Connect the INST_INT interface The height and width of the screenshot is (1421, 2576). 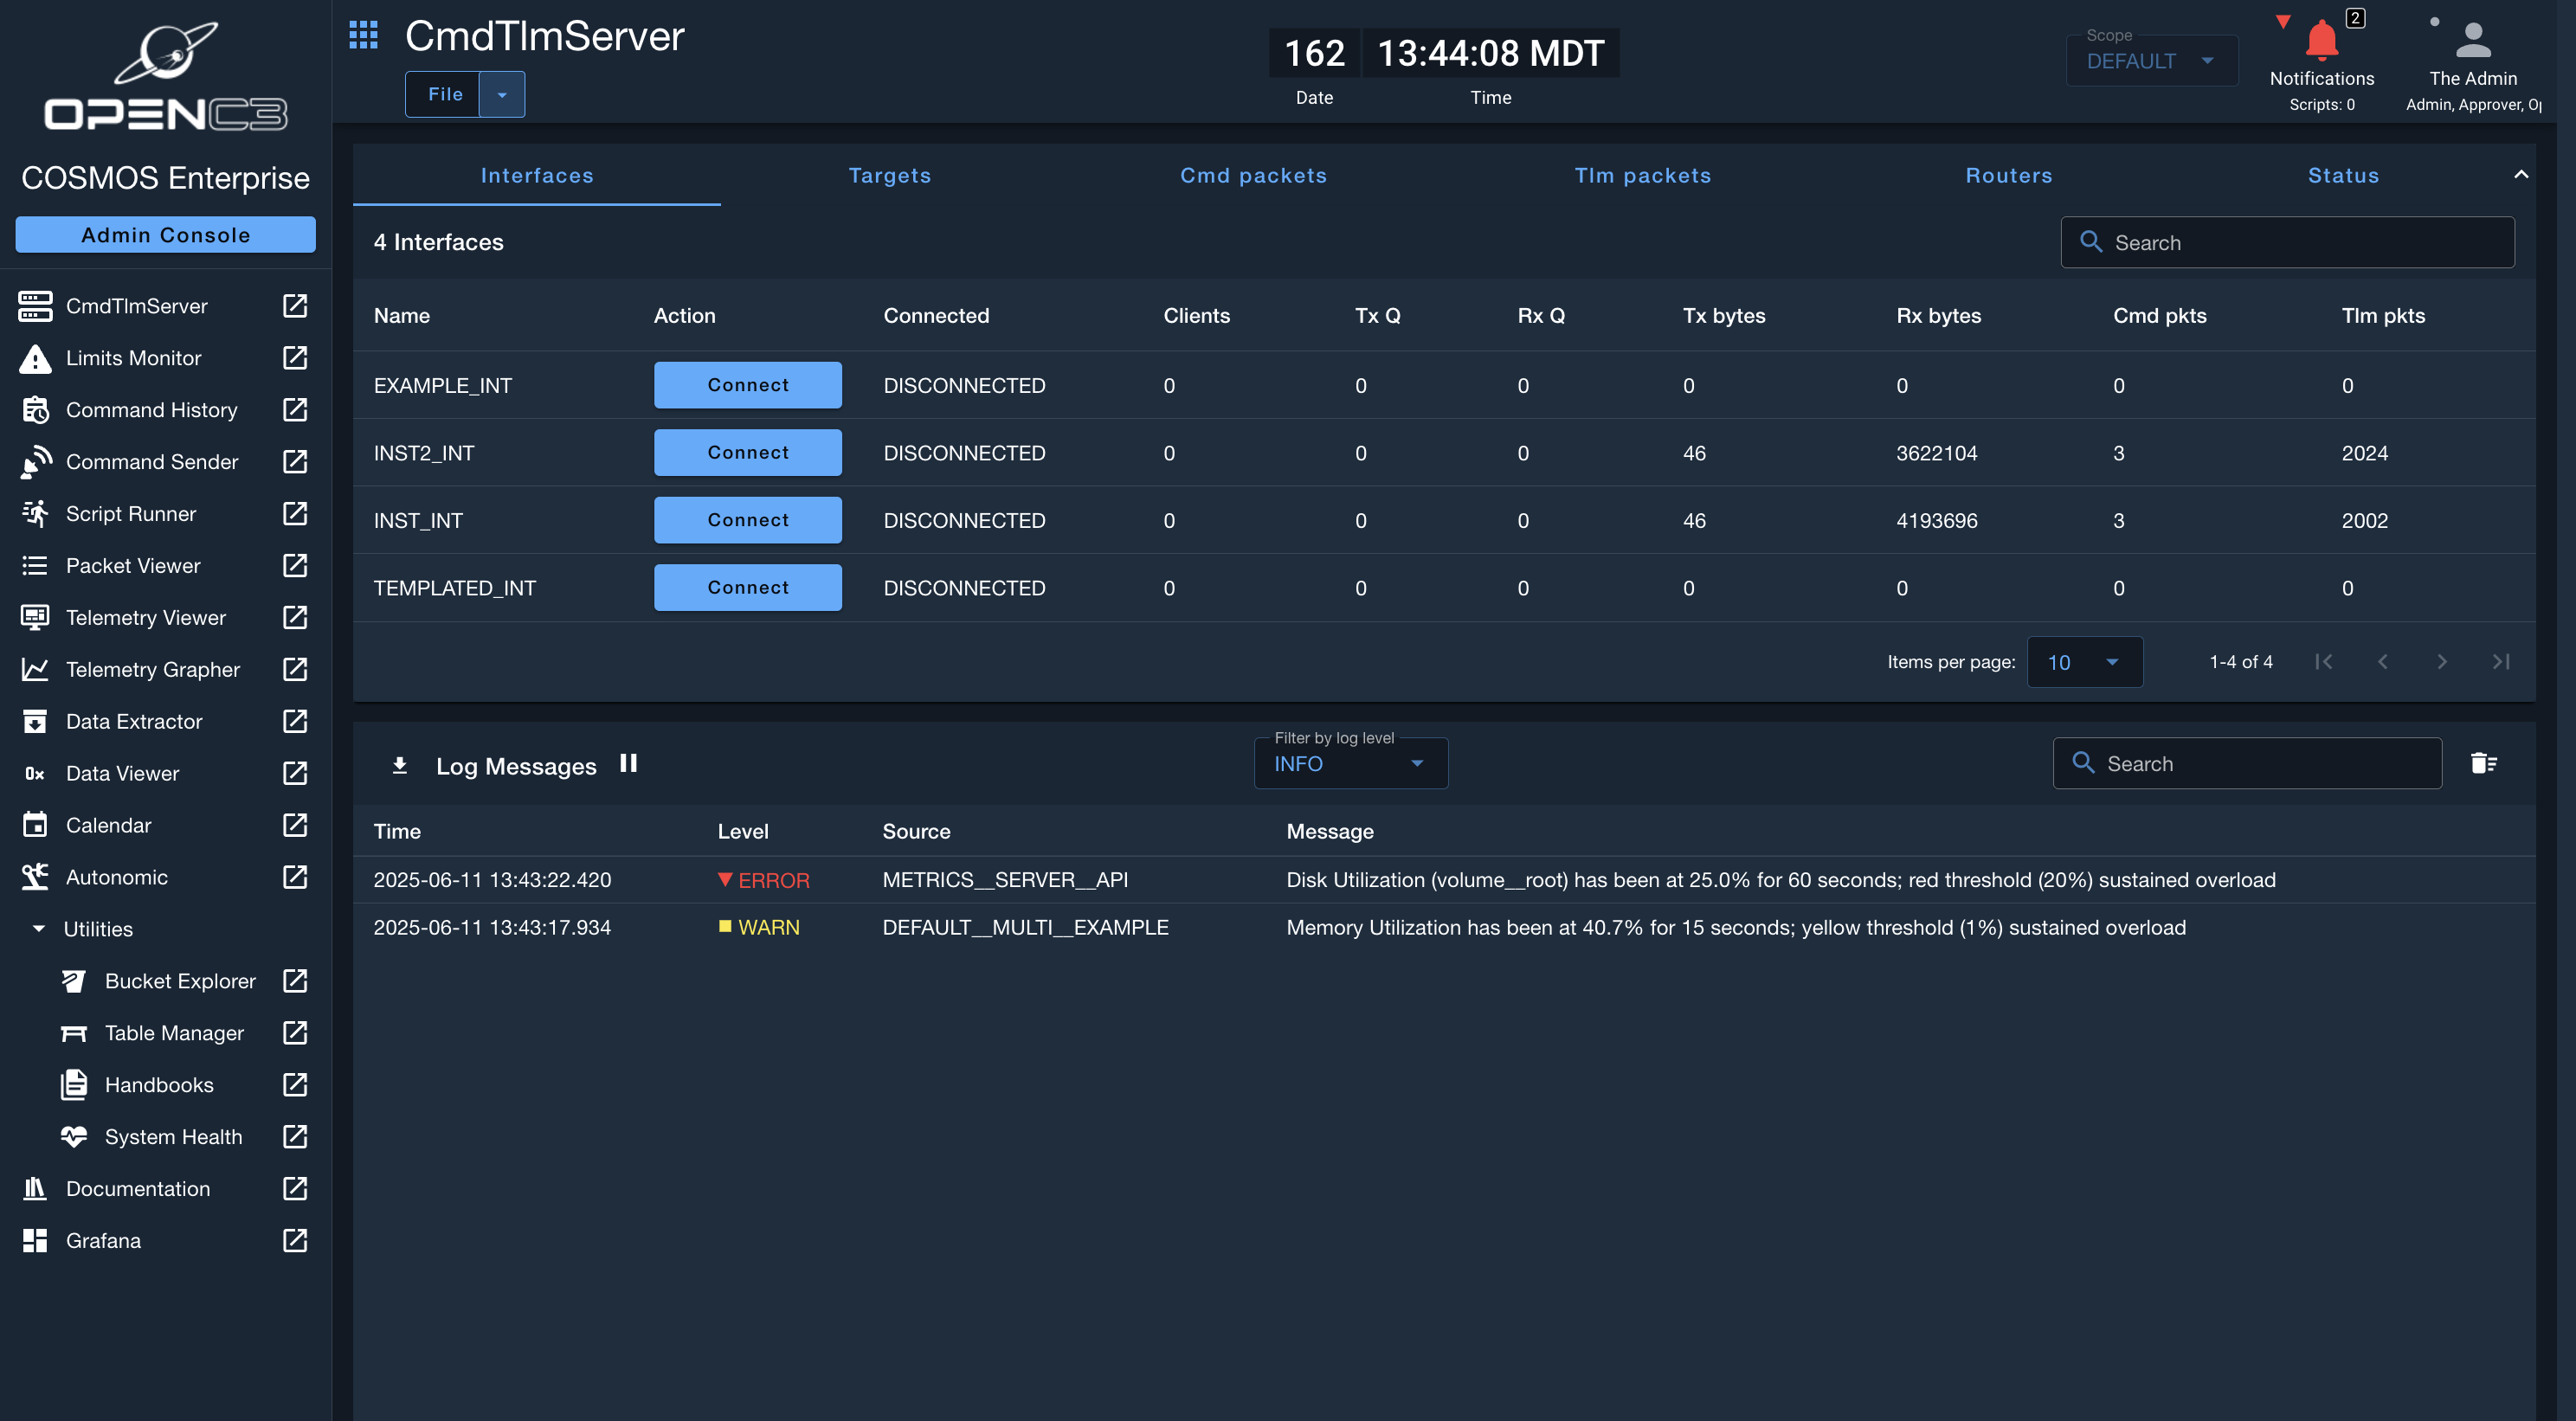tap(748, 520)
